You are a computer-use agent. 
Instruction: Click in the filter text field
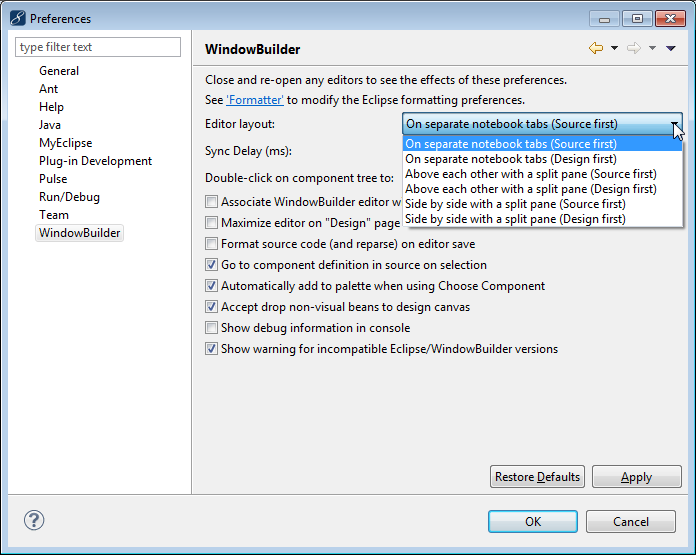[x=98, y=47]
